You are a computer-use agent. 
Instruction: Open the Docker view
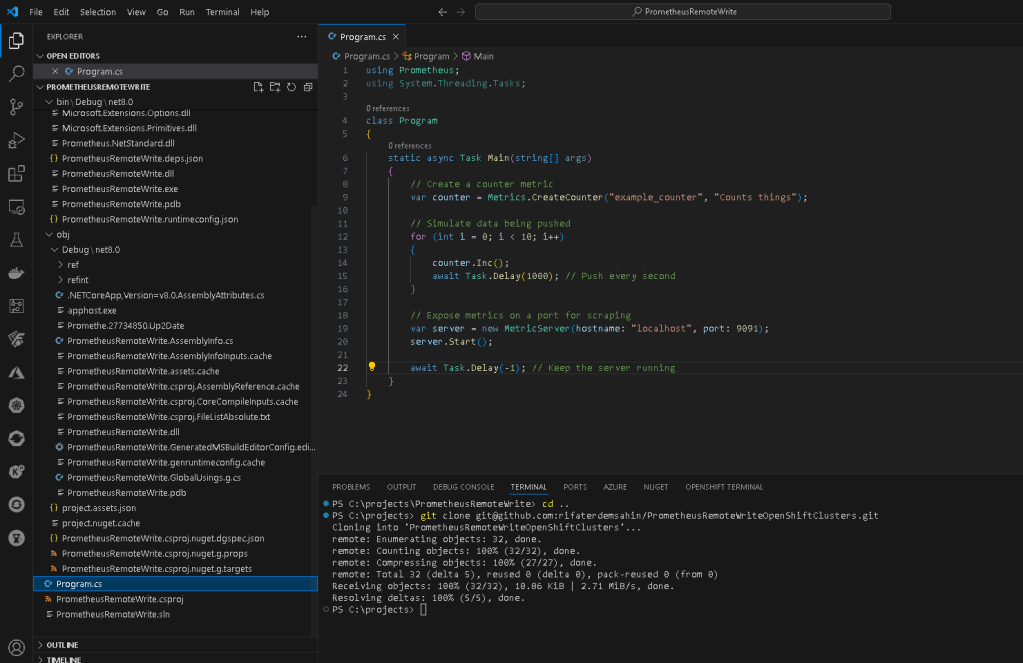click(x=16, y=273)
